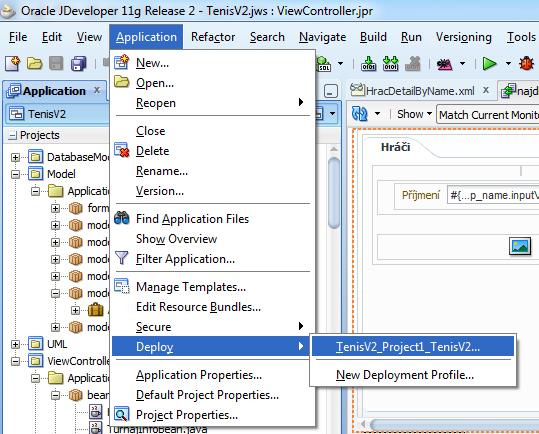539x434 pixels.
Task: Expand the DatabaseModel project node
Action: point(15,157)
